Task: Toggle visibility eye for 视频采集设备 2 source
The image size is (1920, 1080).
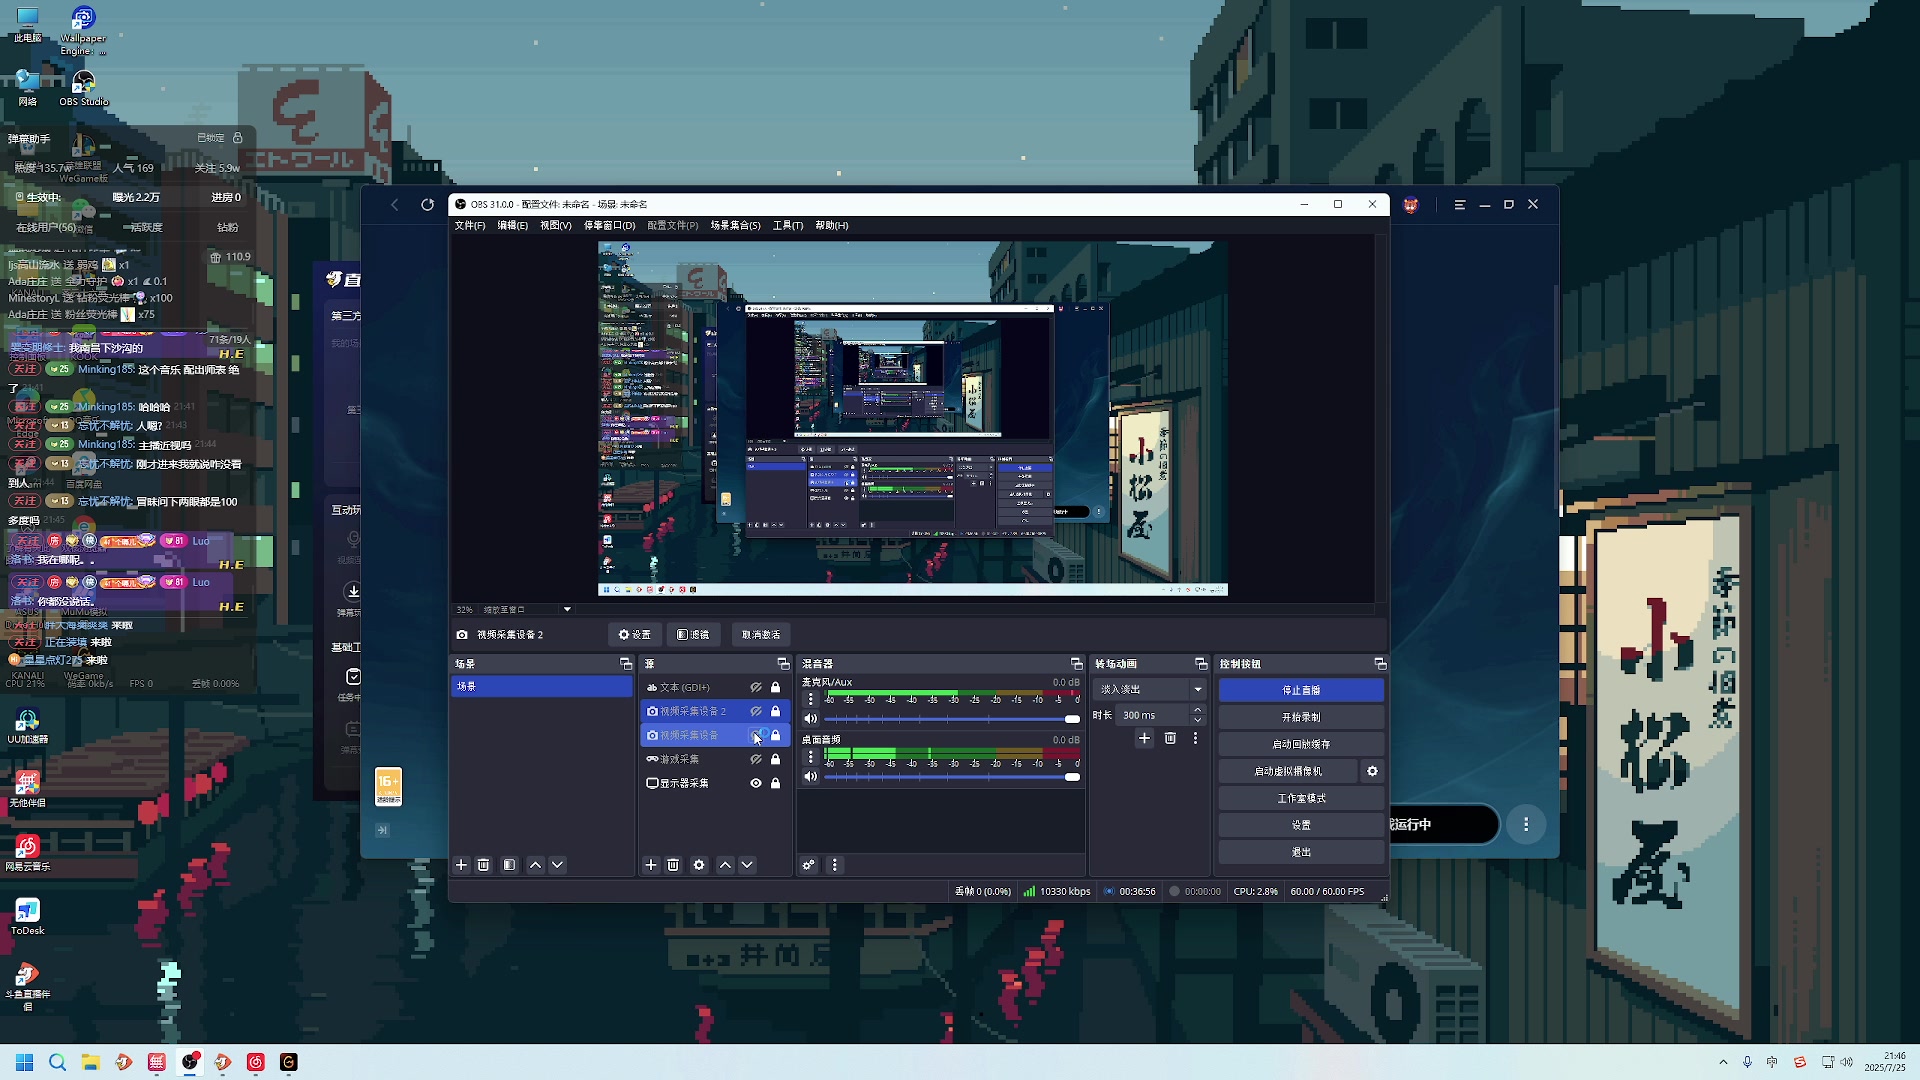Action: point(756,711)
